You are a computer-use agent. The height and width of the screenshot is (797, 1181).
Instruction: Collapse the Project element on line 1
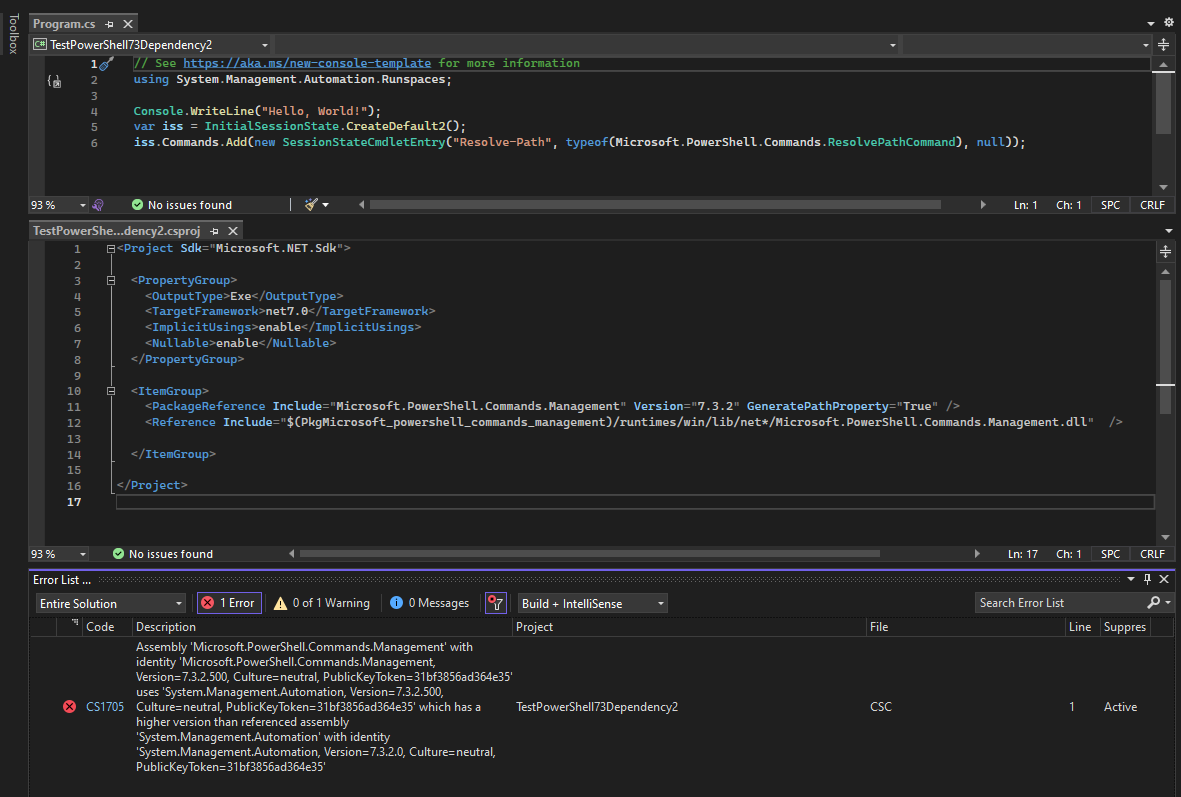click(x=111, y=249)
